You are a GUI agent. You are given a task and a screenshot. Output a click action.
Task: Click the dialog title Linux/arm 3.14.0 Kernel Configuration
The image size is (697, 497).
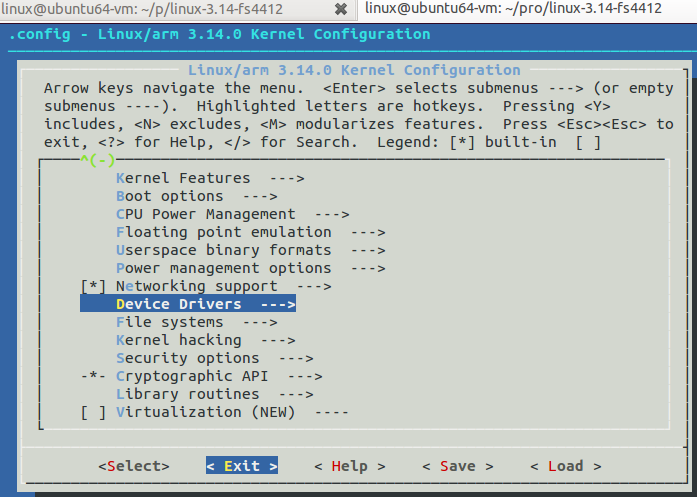[x=354, y=70]
